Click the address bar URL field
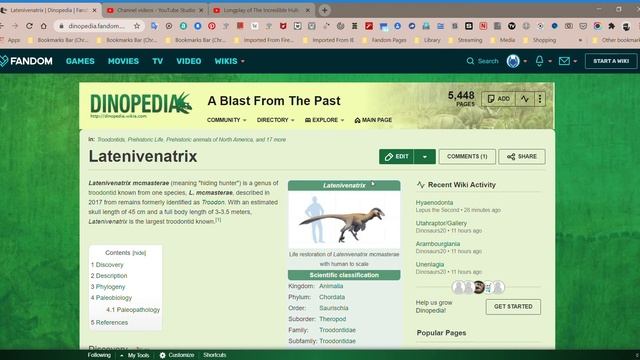 pos(96,26)
